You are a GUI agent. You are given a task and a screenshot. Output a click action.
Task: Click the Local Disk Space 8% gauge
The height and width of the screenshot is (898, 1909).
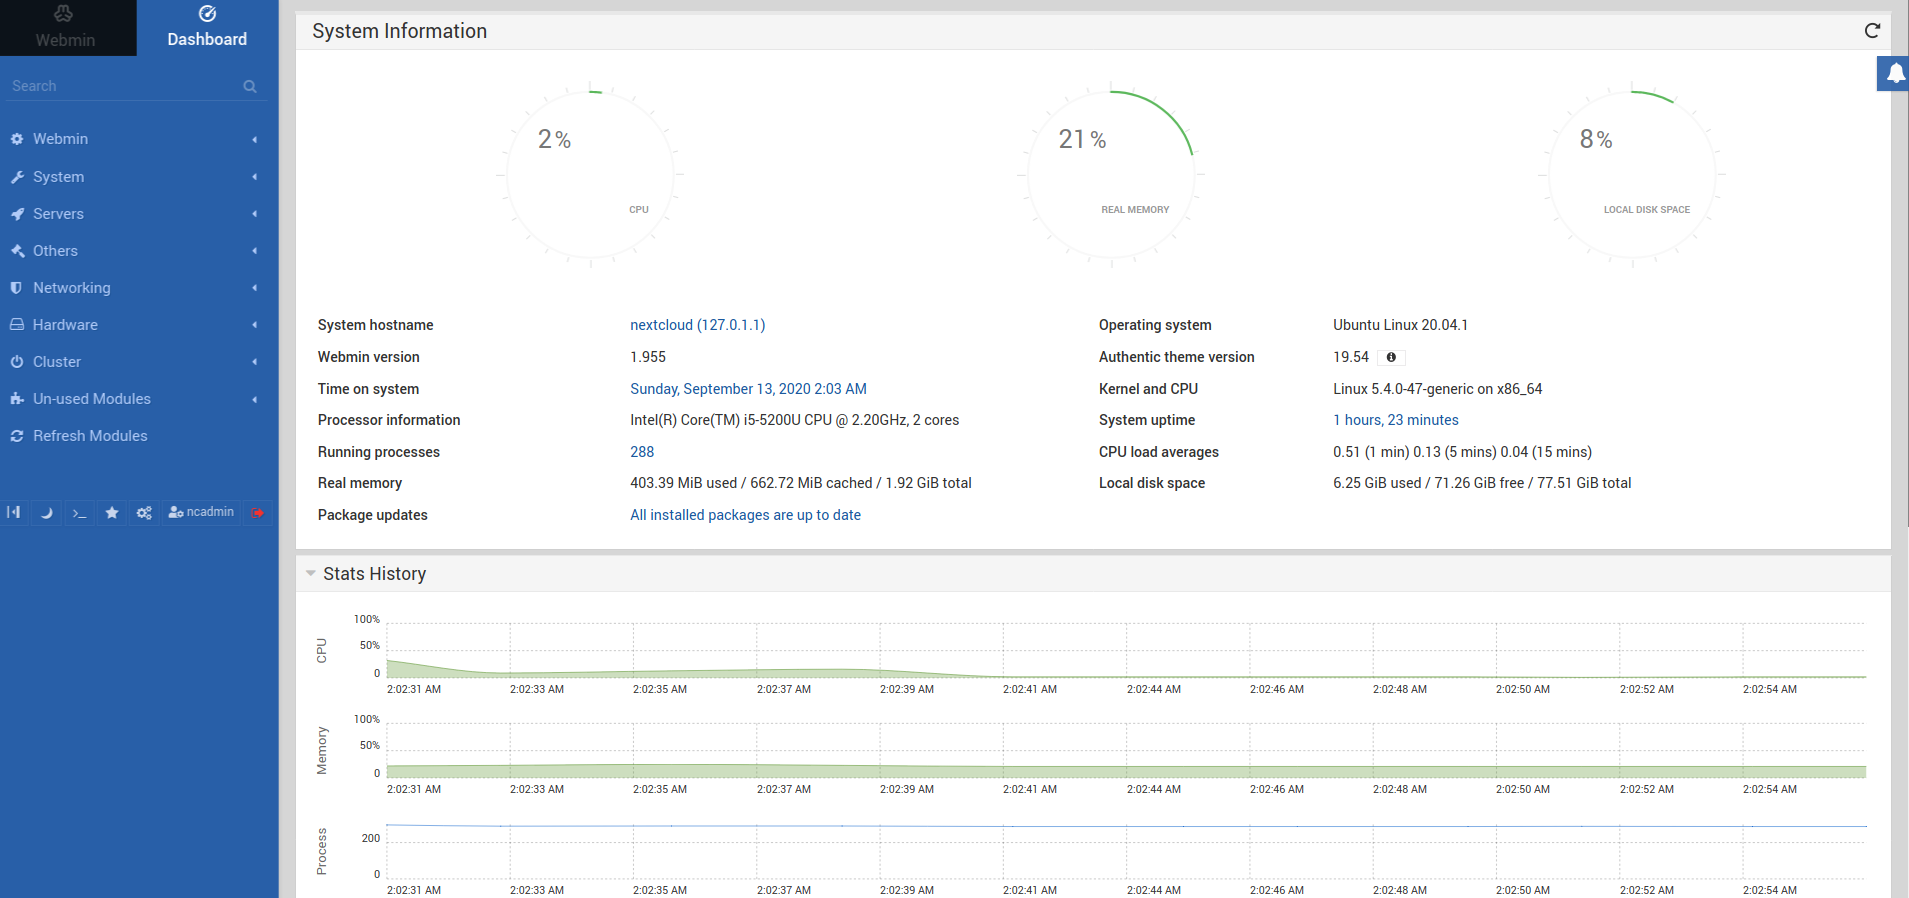pyautogui.click(x=1633, y=175)
